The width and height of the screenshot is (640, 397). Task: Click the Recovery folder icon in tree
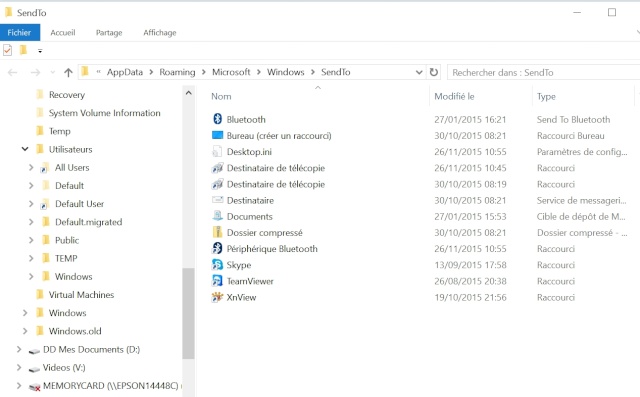[x=40, y=94]
